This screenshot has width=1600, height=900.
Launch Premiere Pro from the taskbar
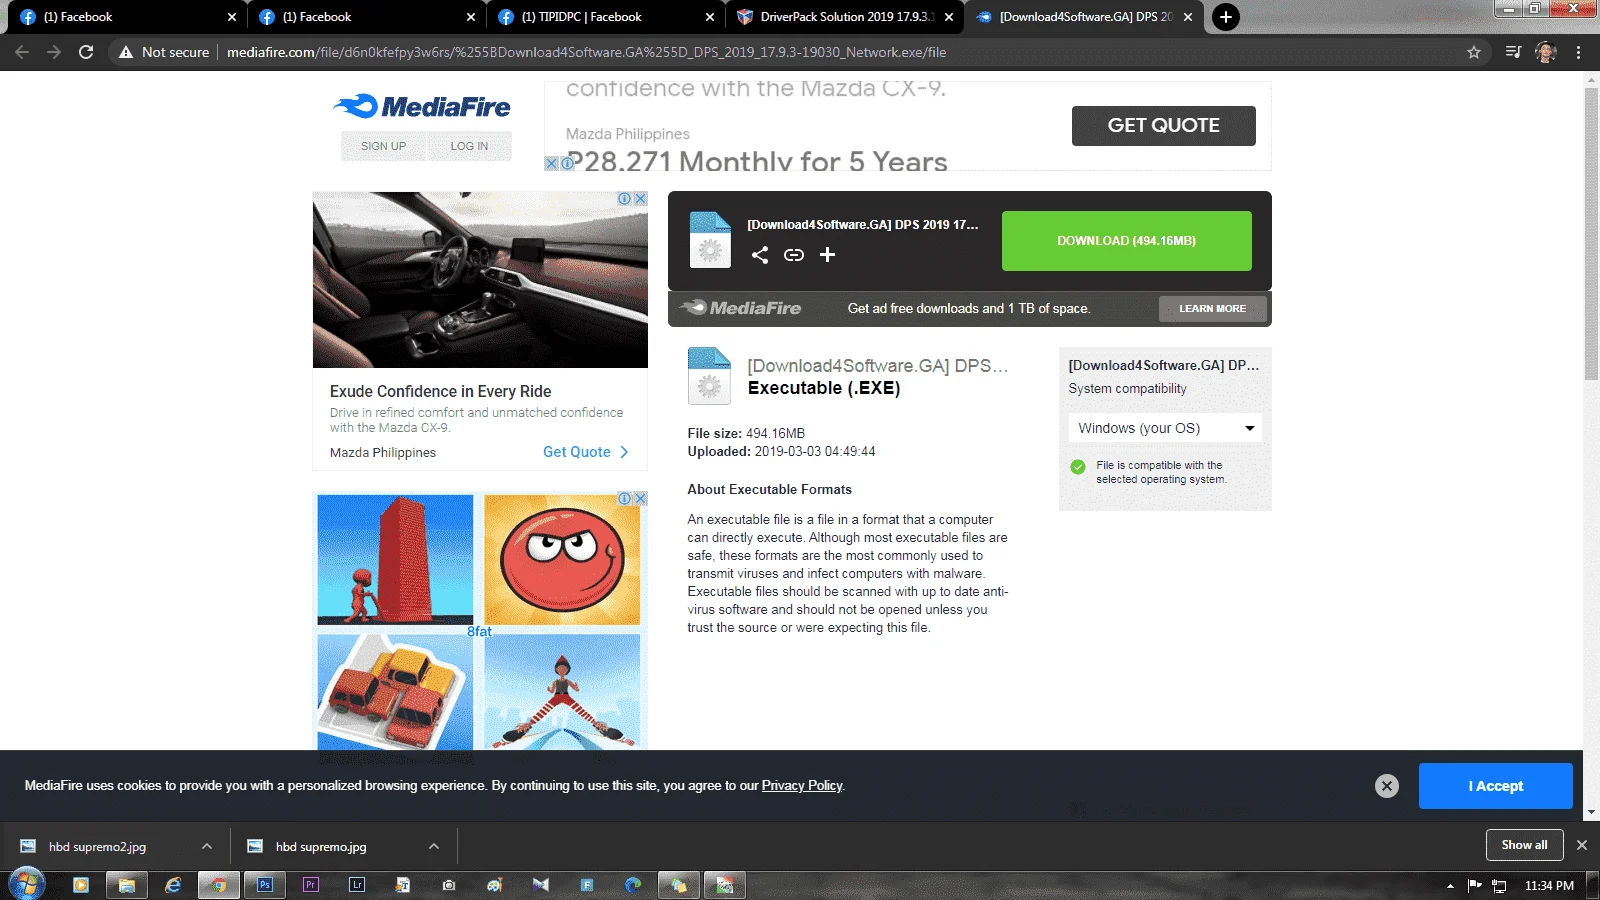click(311, 885)
